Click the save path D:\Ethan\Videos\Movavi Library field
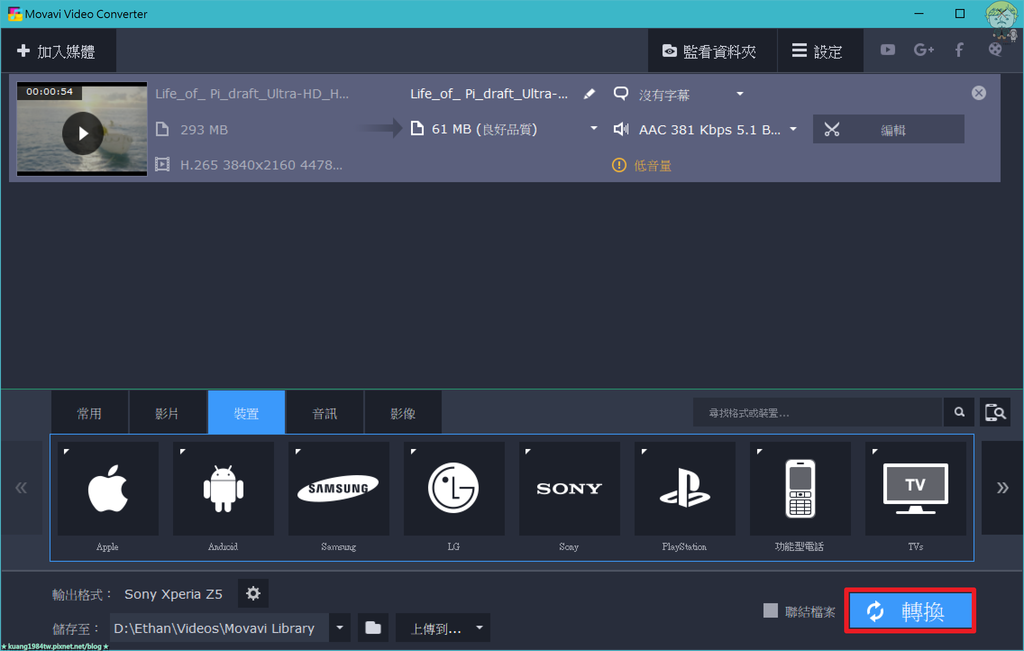Screen dimensions: 1024x651 219,628
